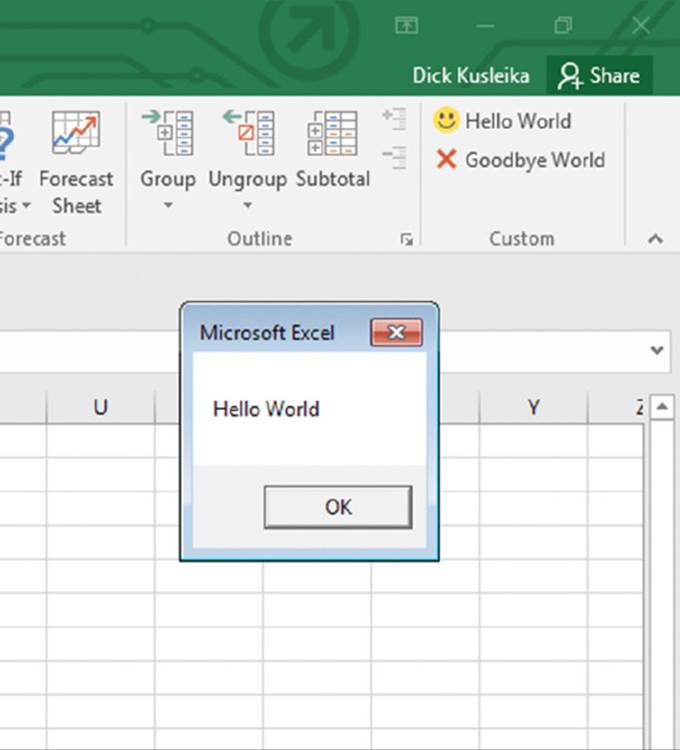The width and height of the screenshot is (680, 750).
Task: Run the Subtotal command
Action: point(333,150)
